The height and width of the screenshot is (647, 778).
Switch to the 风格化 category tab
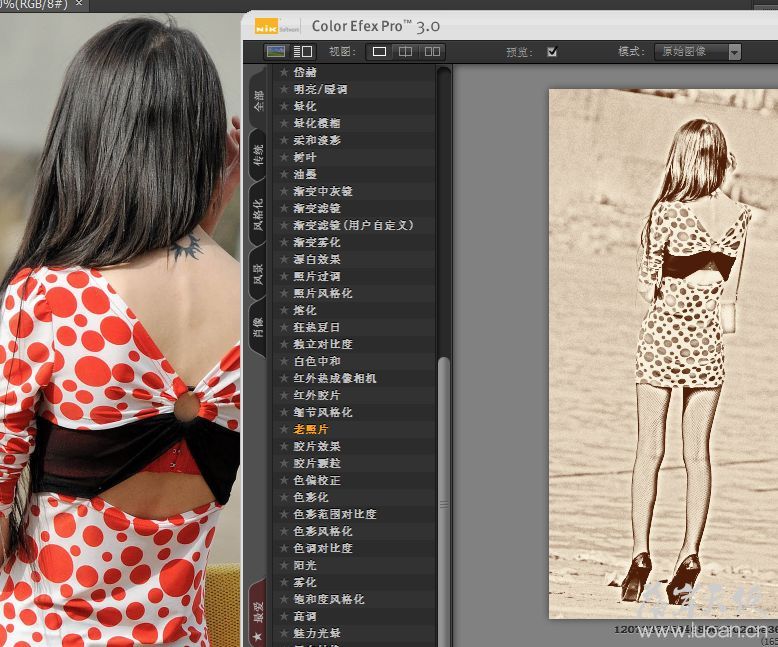pos(258,214)
